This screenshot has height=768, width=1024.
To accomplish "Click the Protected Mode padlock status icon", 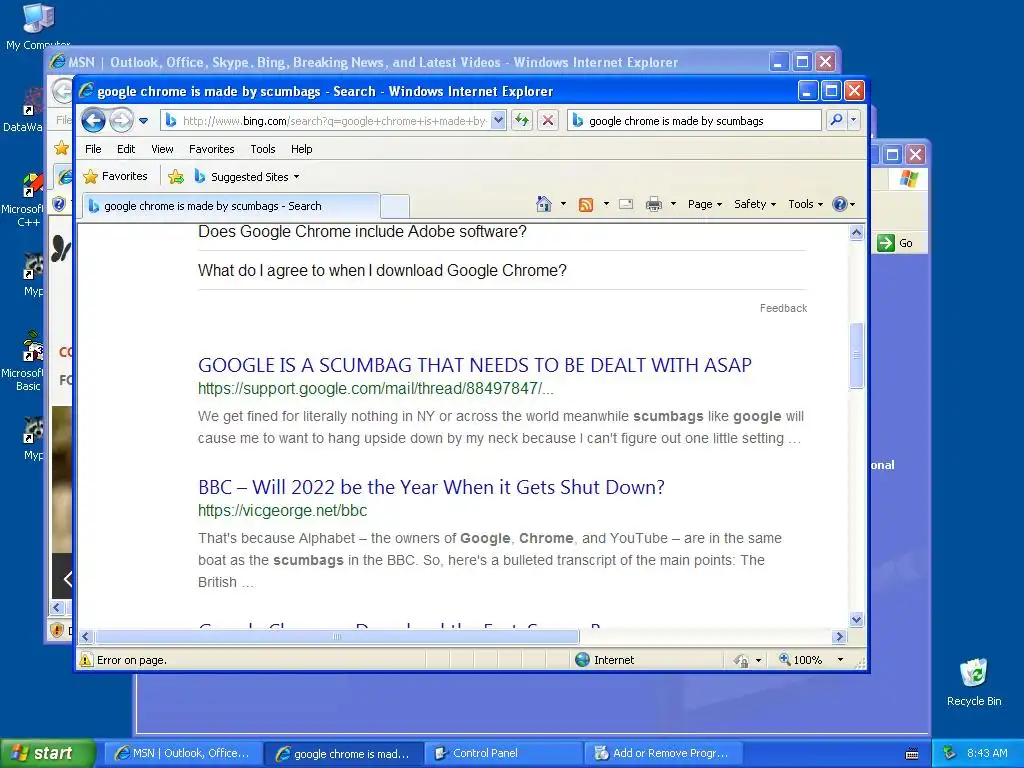I will 741,660.
